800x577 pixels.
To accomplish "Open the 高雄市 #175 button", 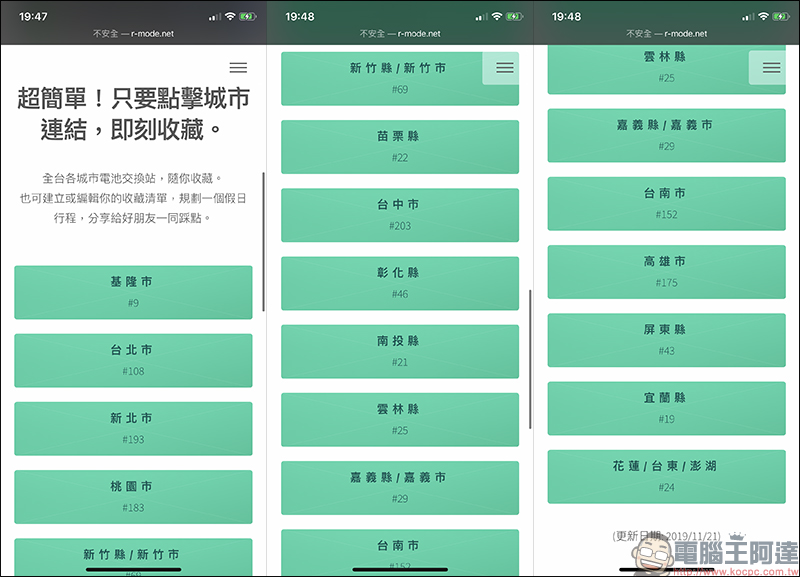I will (x=666, y=272).
